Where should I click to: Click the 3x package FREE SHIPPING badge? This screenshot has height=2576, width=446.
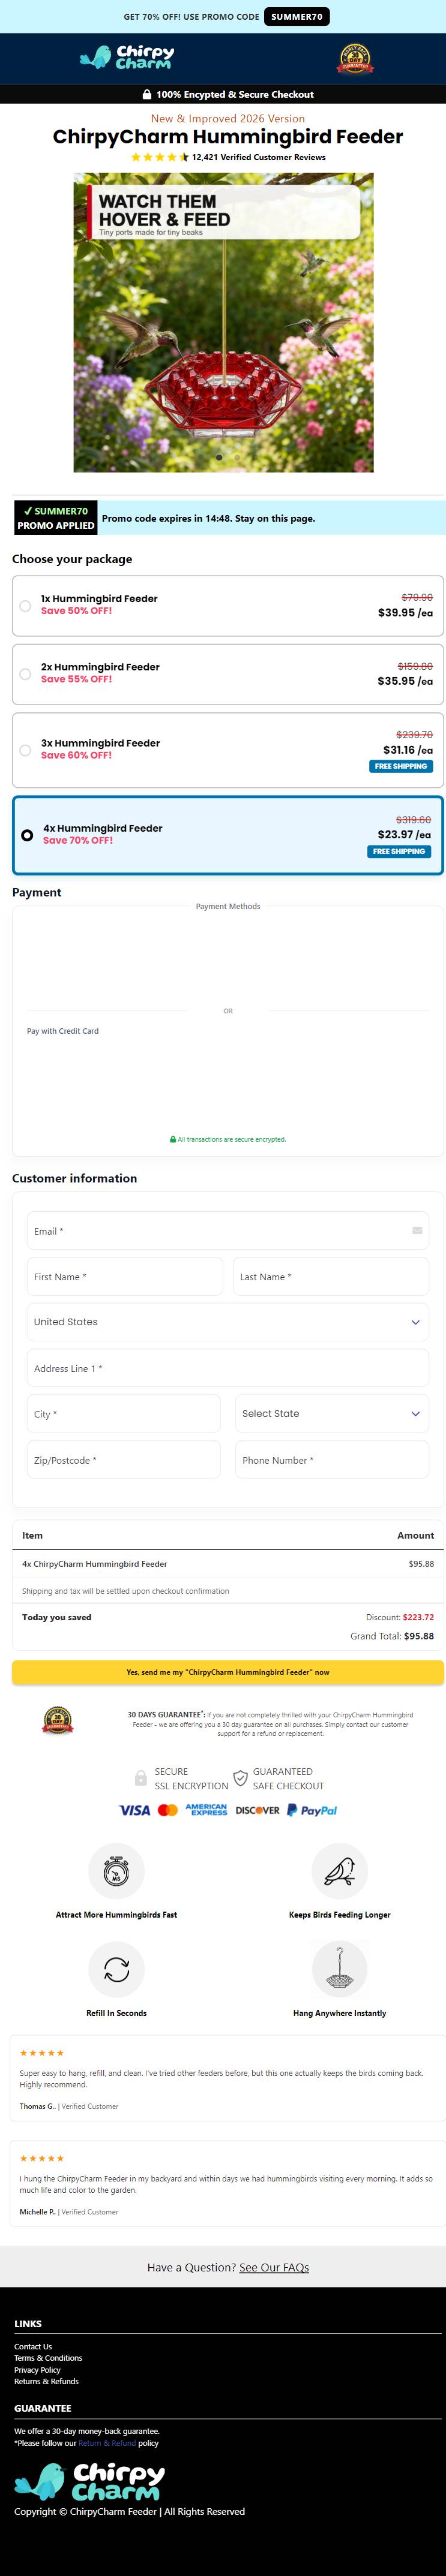click(x=401, y=766)
